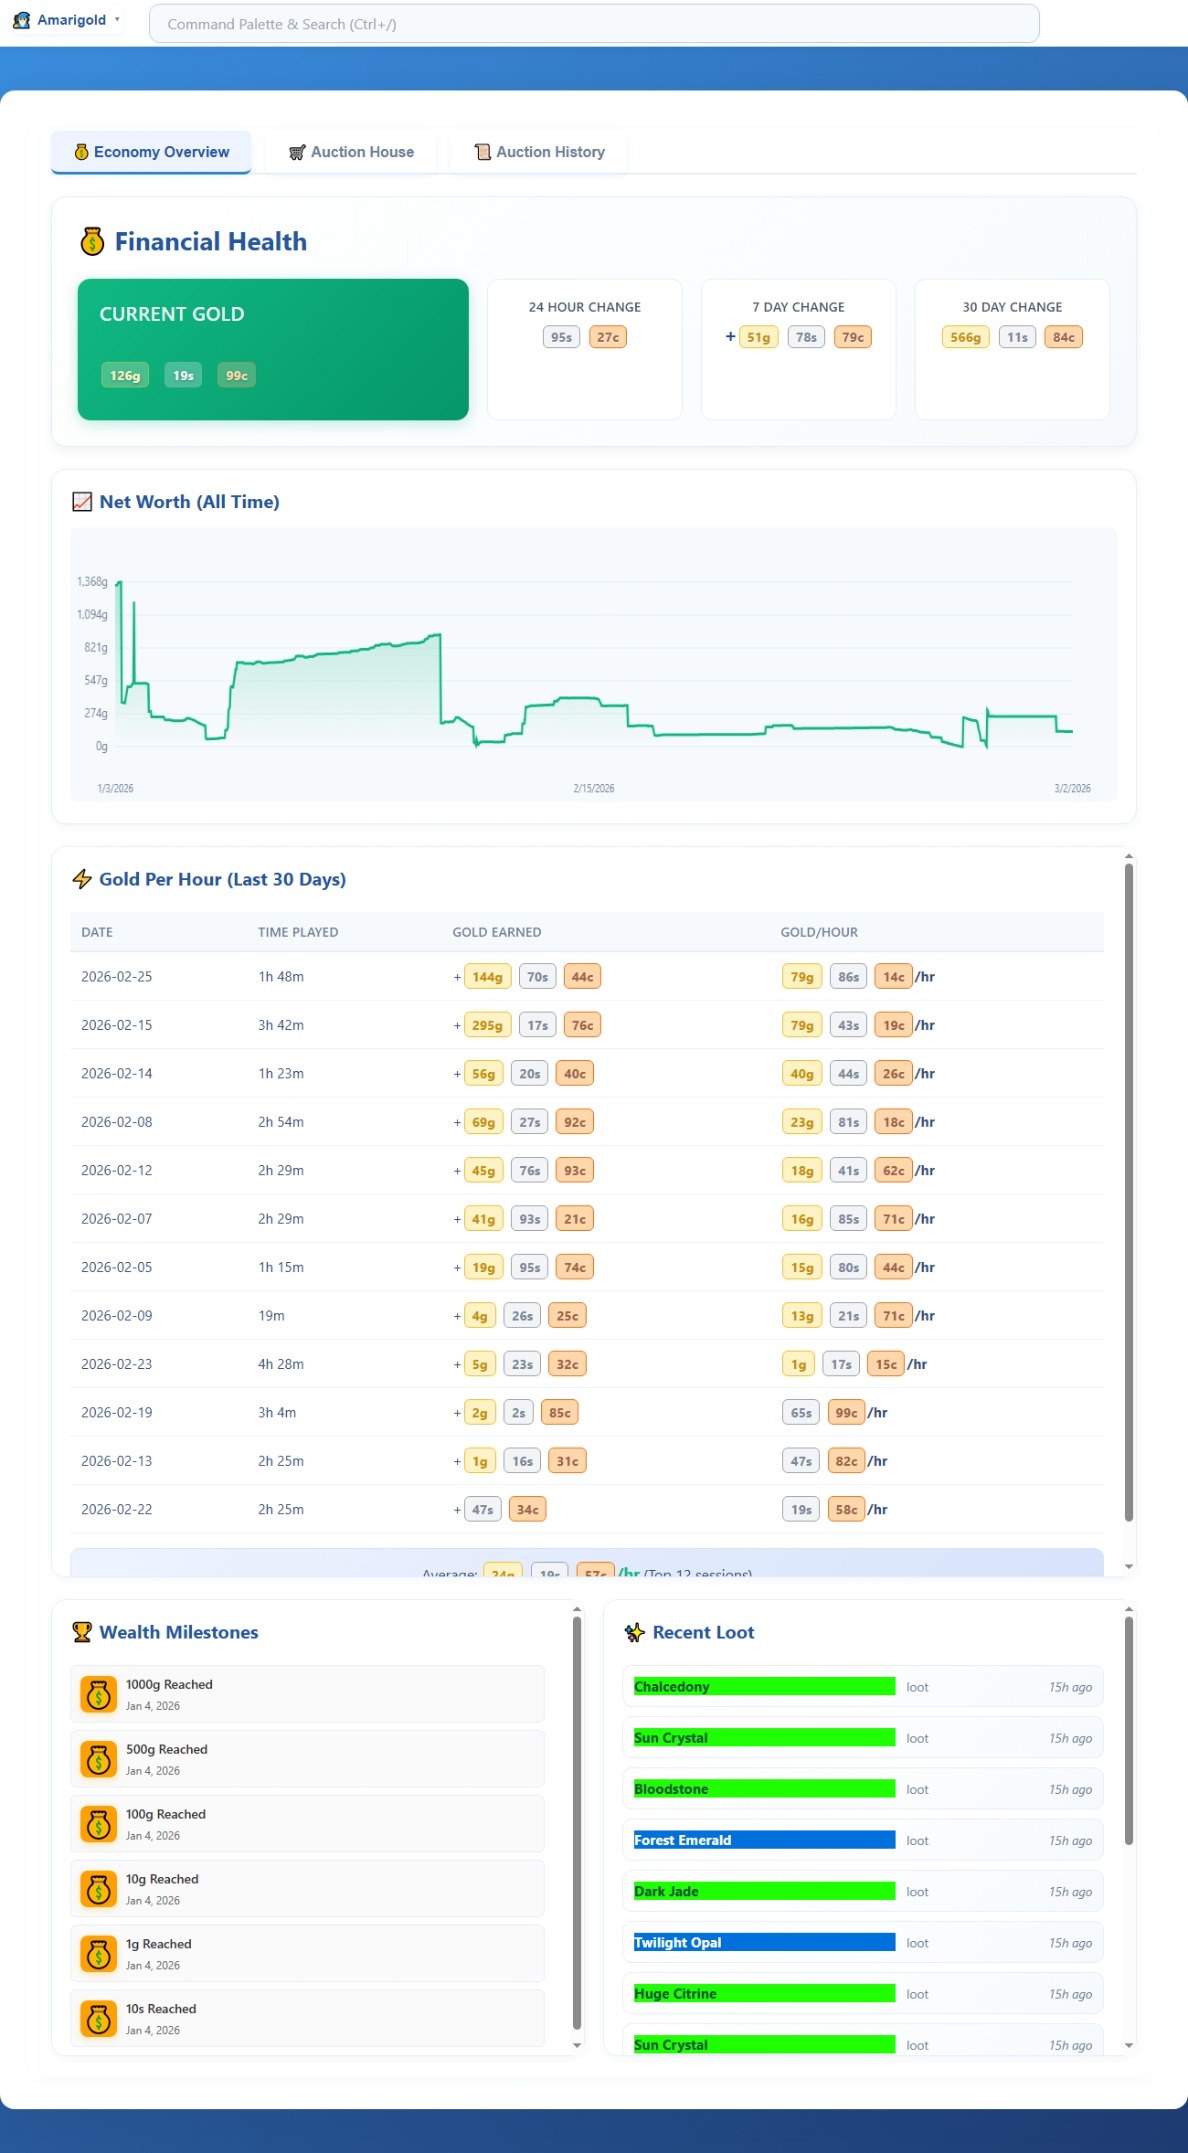Click the chart icon next to Net Worth
The image size is (1188, 2153).
(x=82, y=501)
